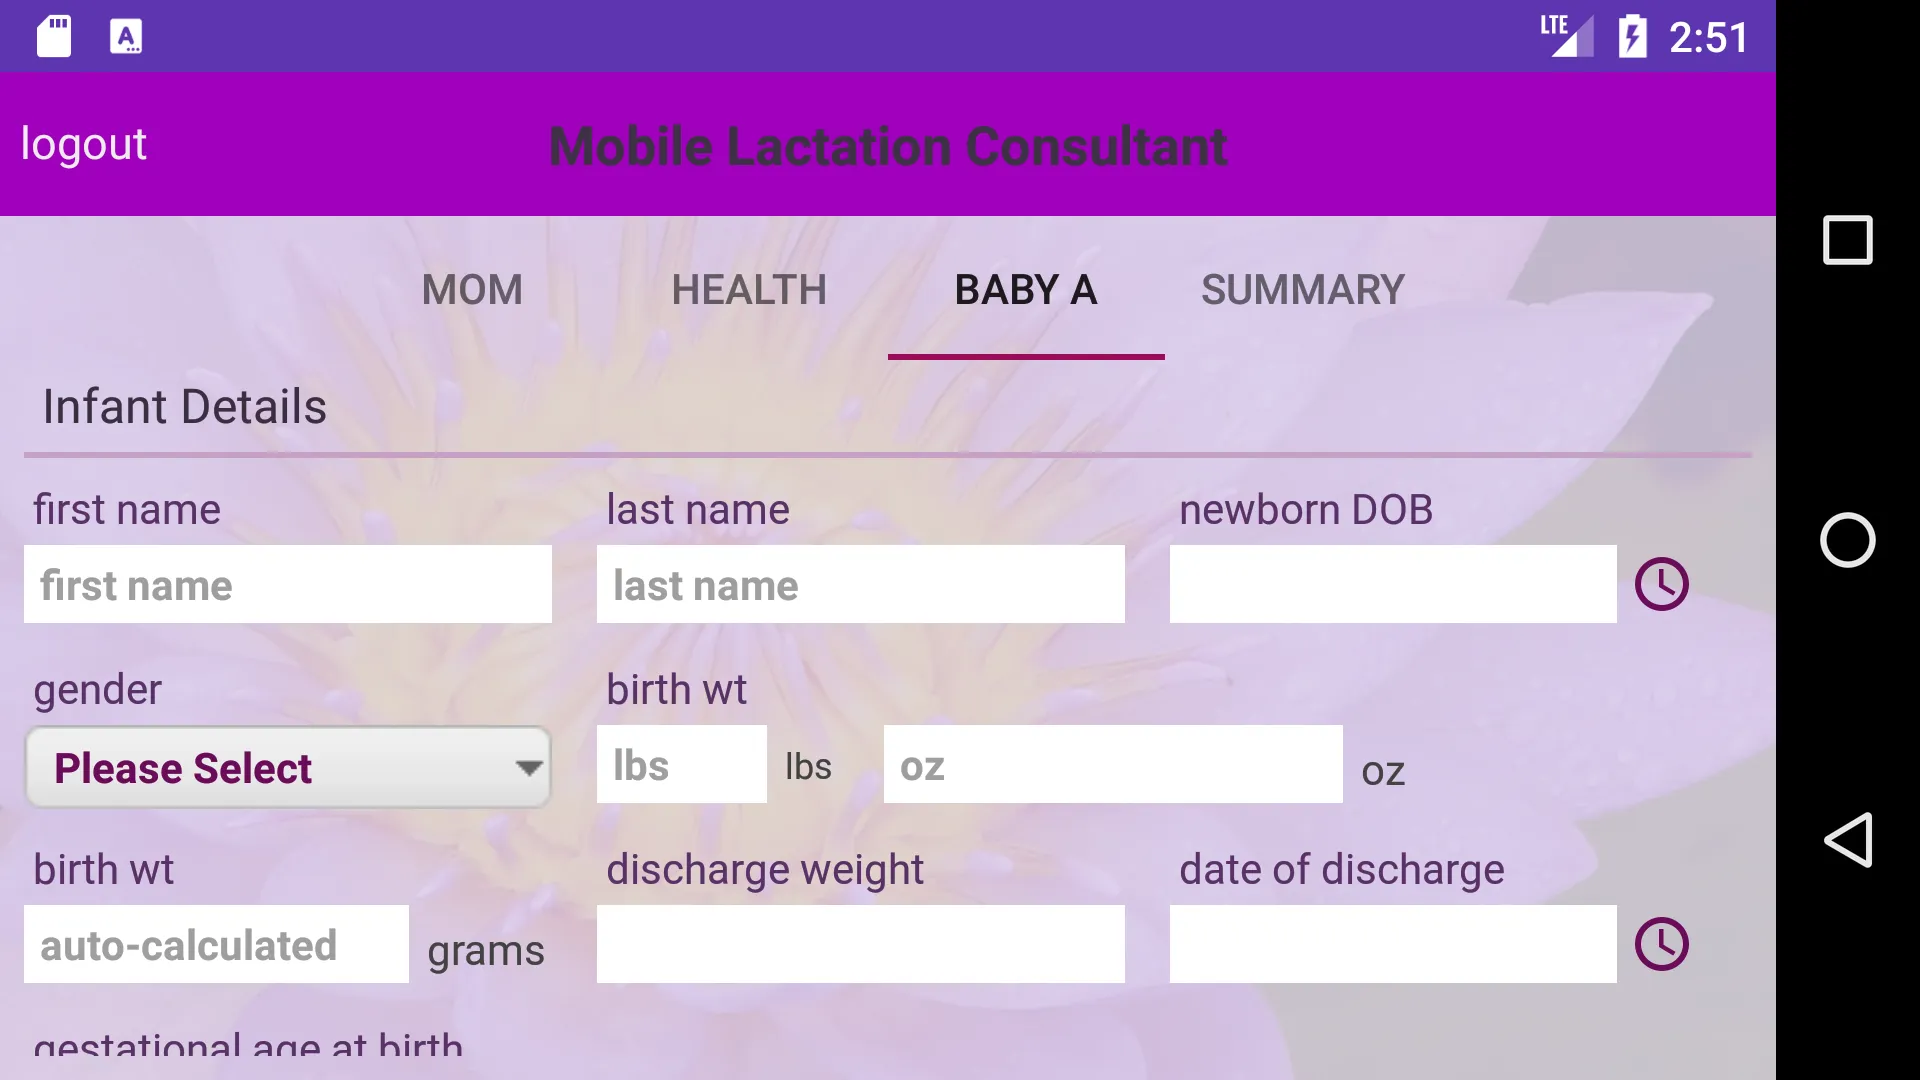Switch to the BABY A tab
This screenshot has height=1080, width=1920.
[x=1026, y=289]
